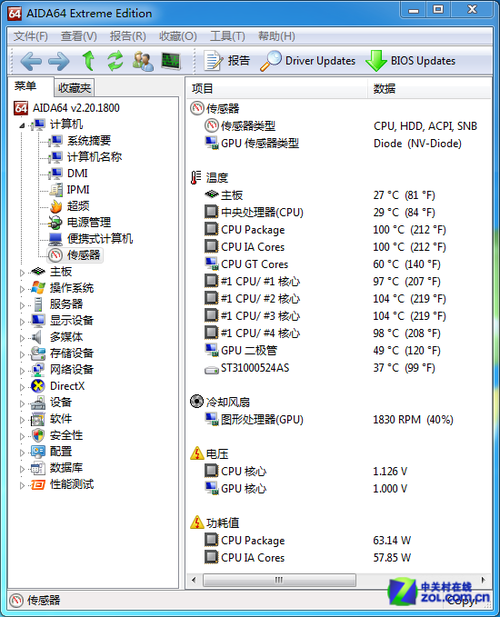The image size is (500, 617).
Task: Click the 安全性 shield icon
Action: click(38, 436)
